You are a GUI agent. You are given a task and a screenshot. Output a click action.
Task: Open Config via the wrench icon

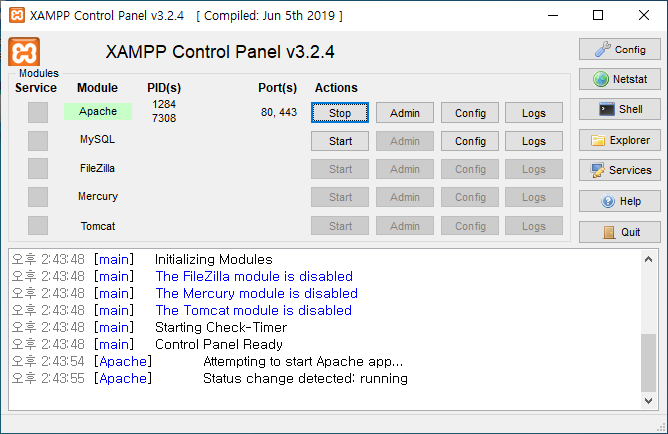(x=619, y=49)
